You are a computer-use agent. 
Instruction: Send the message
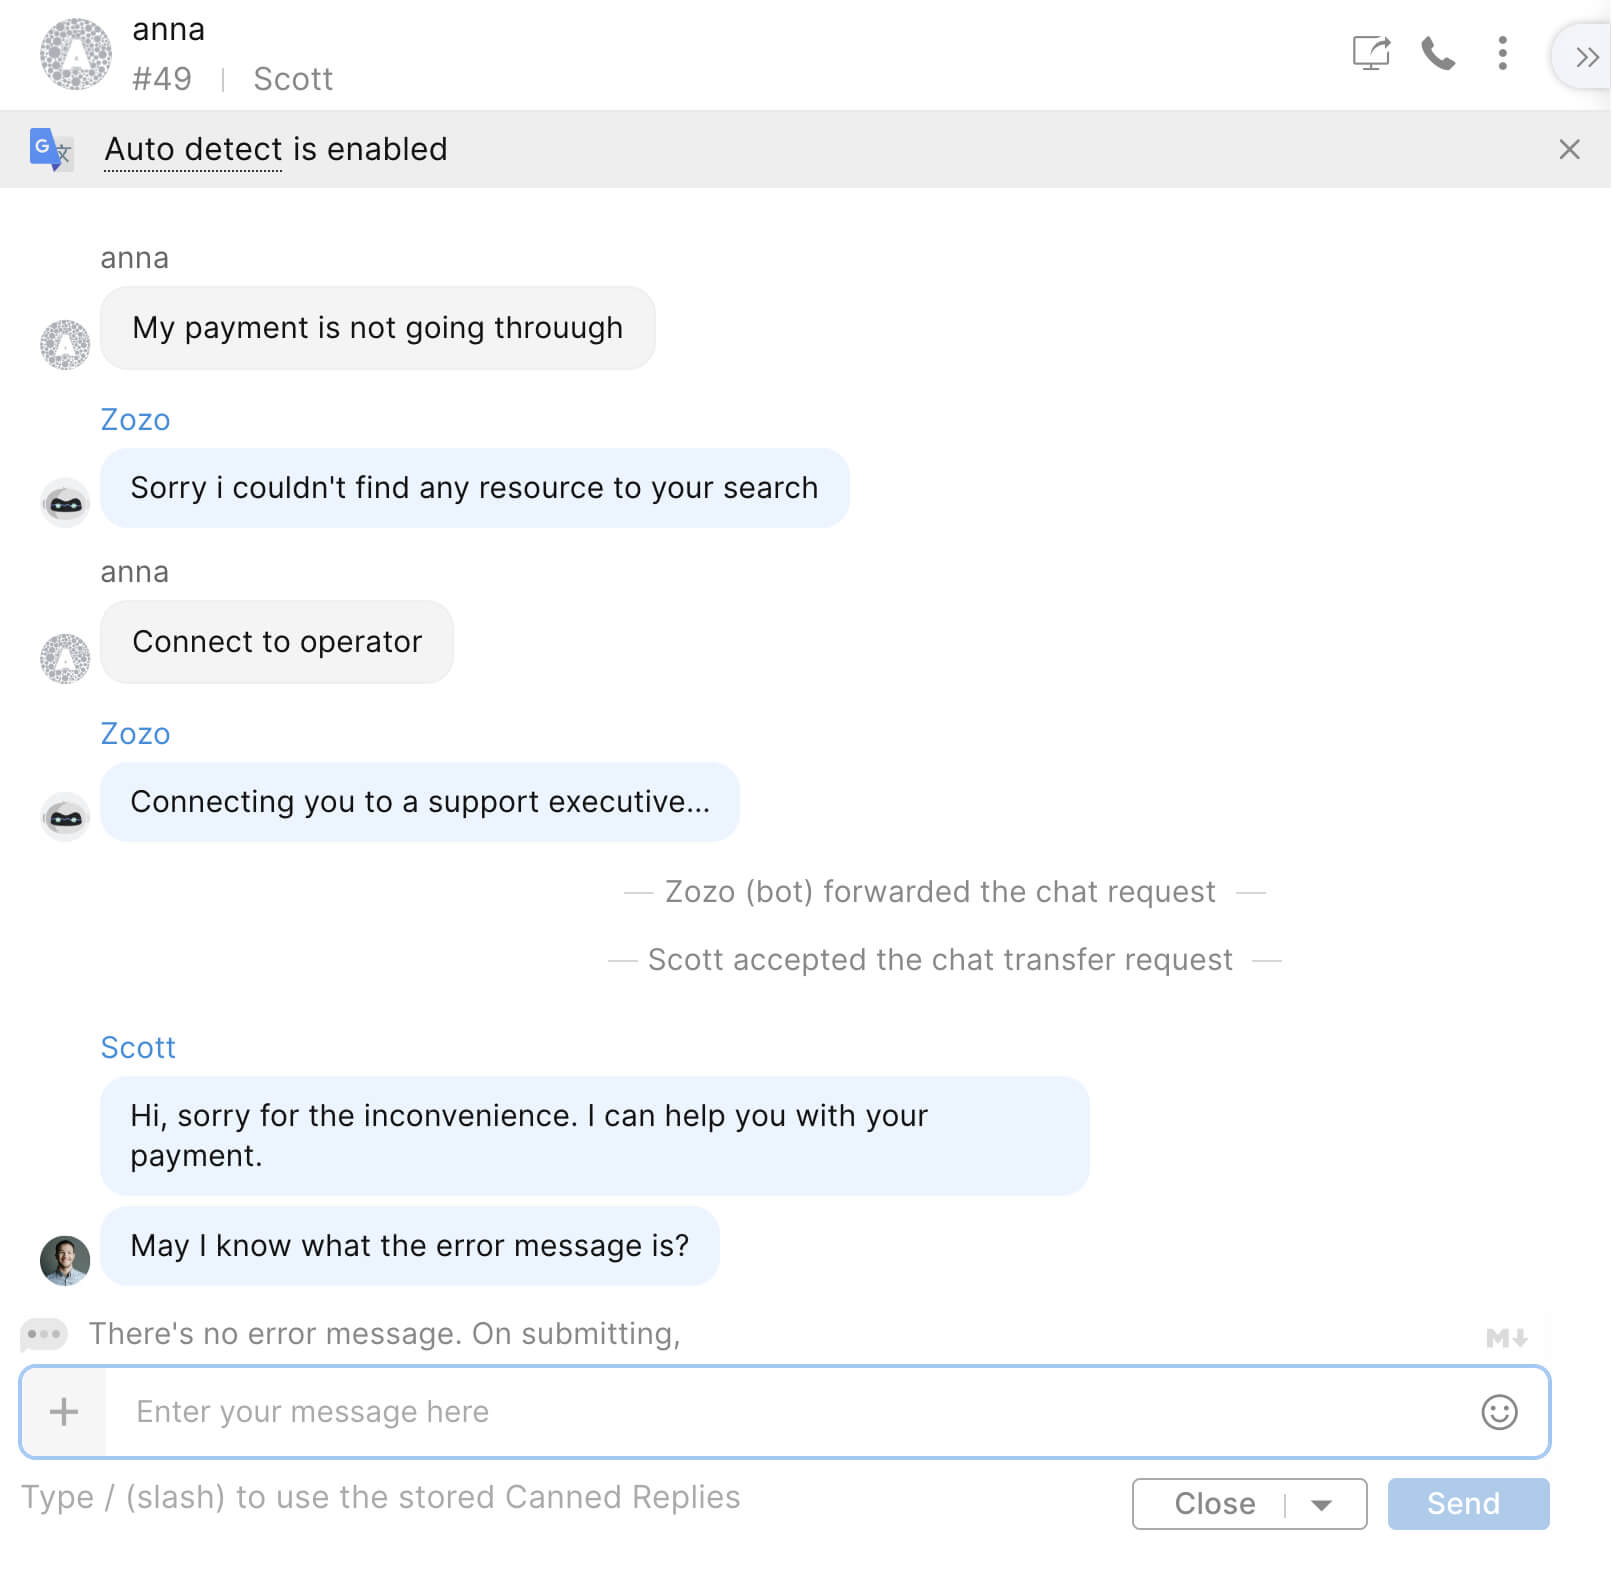1468,1504
